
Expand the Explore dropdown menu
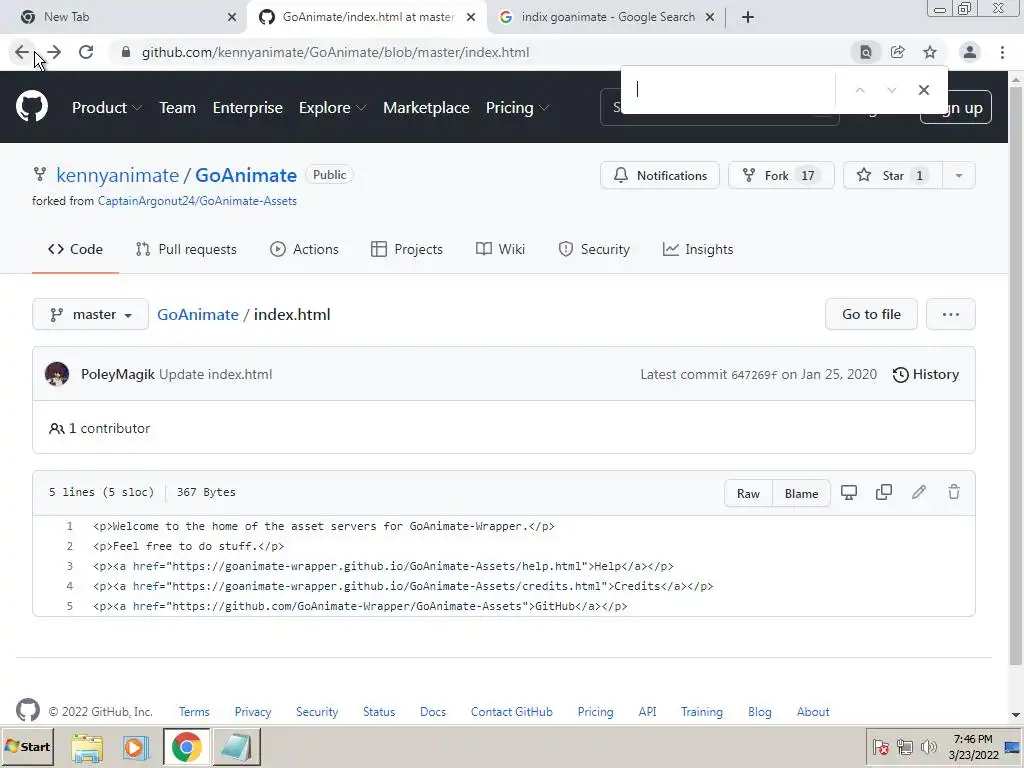[x=332, y=108]
